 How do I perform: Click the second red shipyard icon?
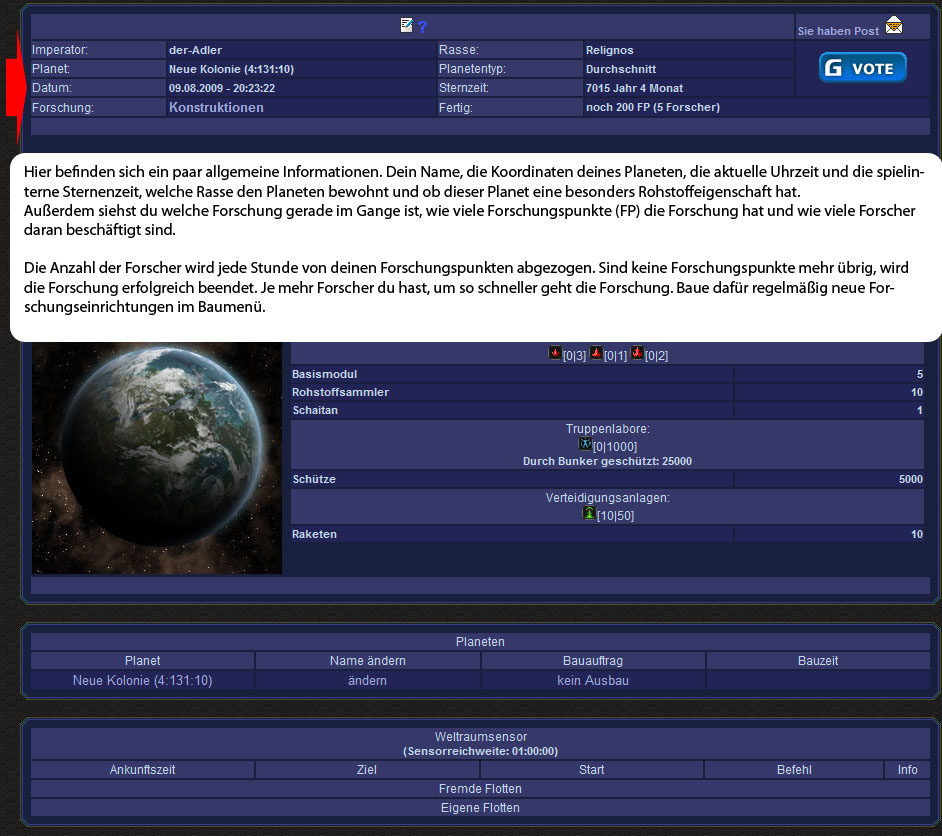click(x=596, y=354)
